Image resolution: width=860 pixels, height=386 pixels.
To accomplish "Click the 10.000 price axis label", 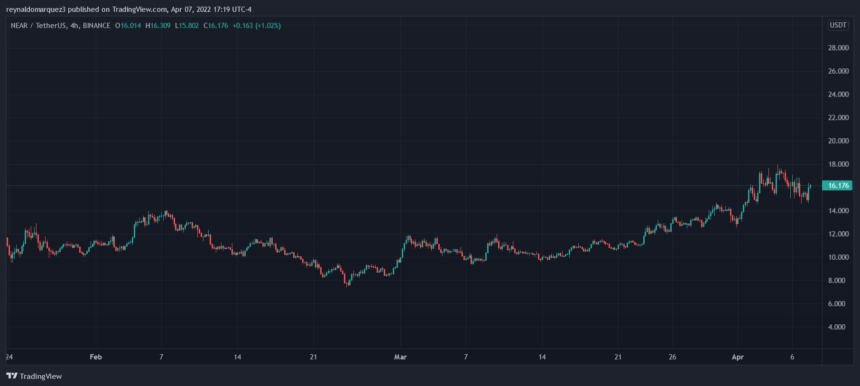I will 839,257.
